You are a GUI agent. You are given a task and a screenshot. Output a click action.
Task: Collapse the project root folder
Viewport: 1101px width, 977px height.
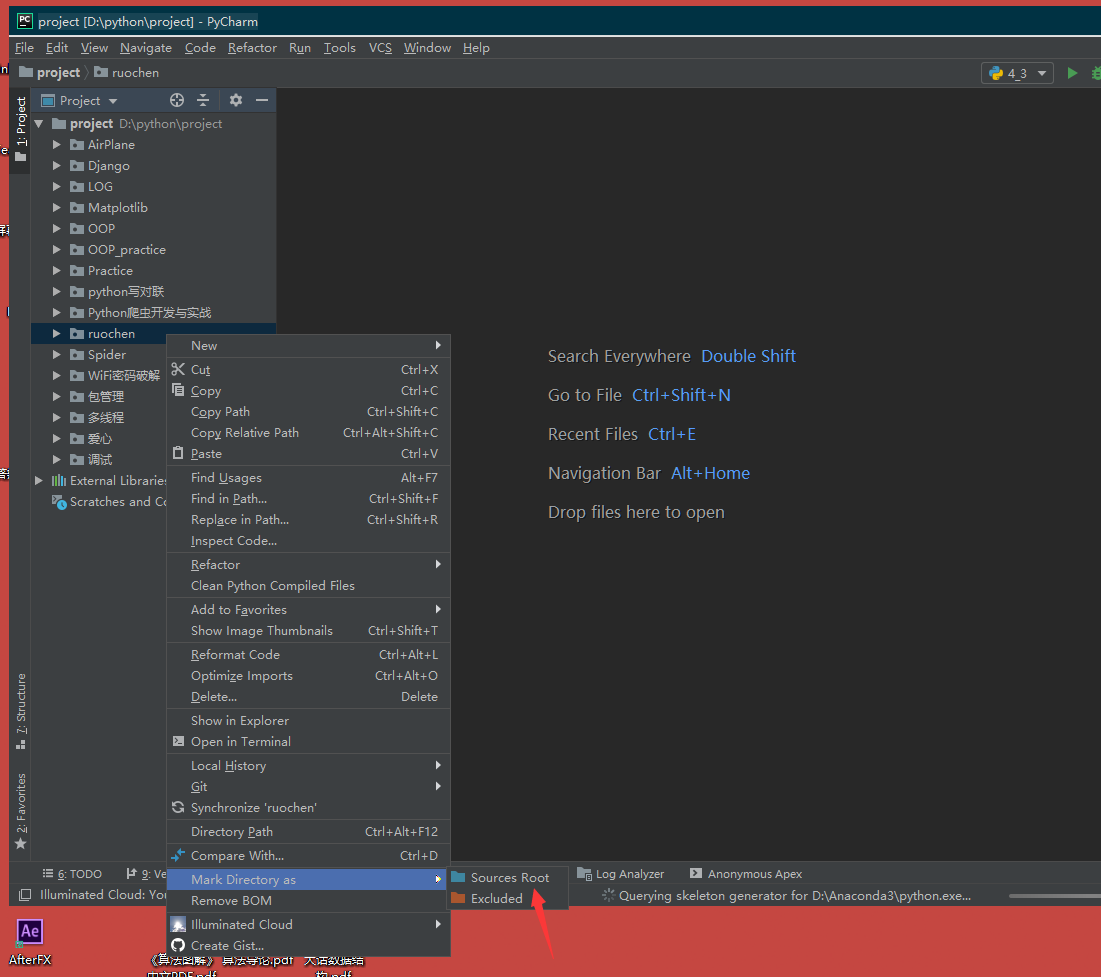click(x=39, y=124)
